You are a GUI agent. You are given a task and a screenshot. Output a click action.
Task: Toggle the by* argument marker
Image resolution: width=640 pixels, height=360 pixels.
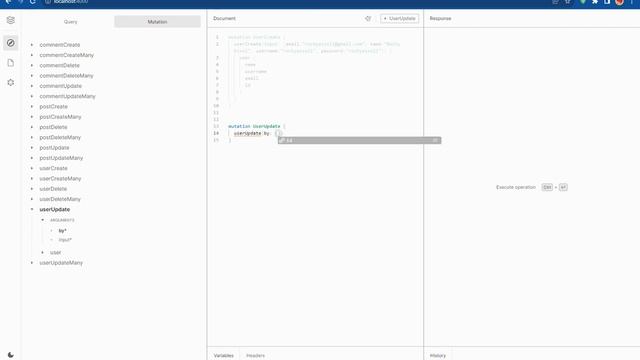coord(52,231)
